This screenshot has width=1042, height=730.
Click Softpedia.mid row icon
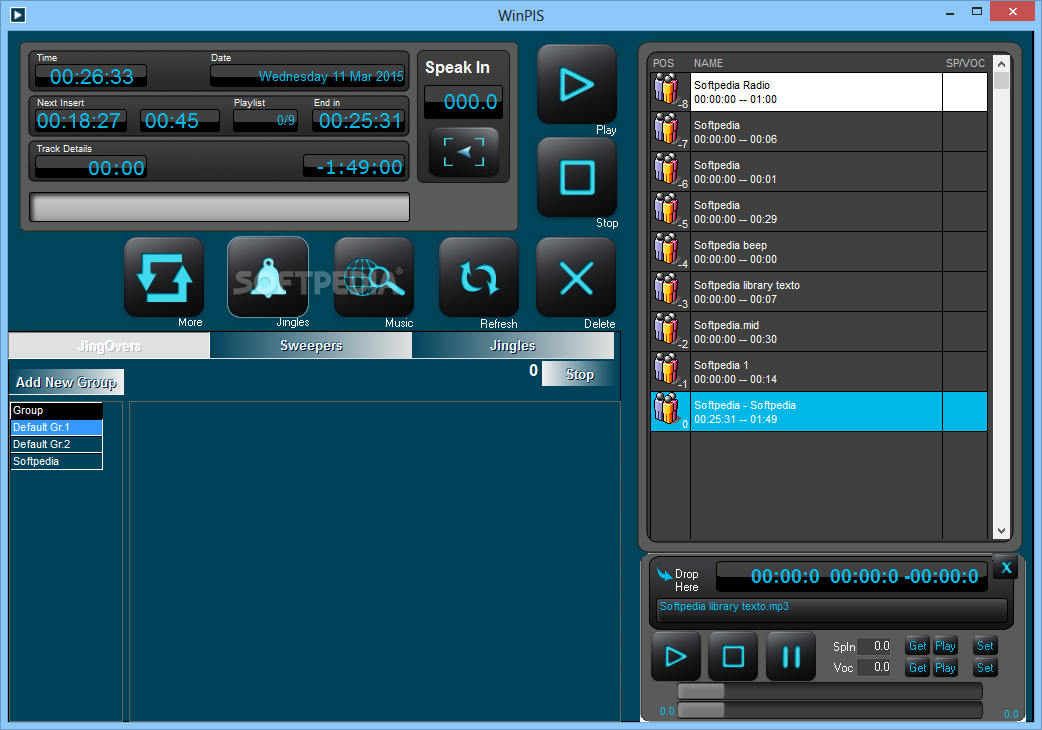(x=667, y=329)
